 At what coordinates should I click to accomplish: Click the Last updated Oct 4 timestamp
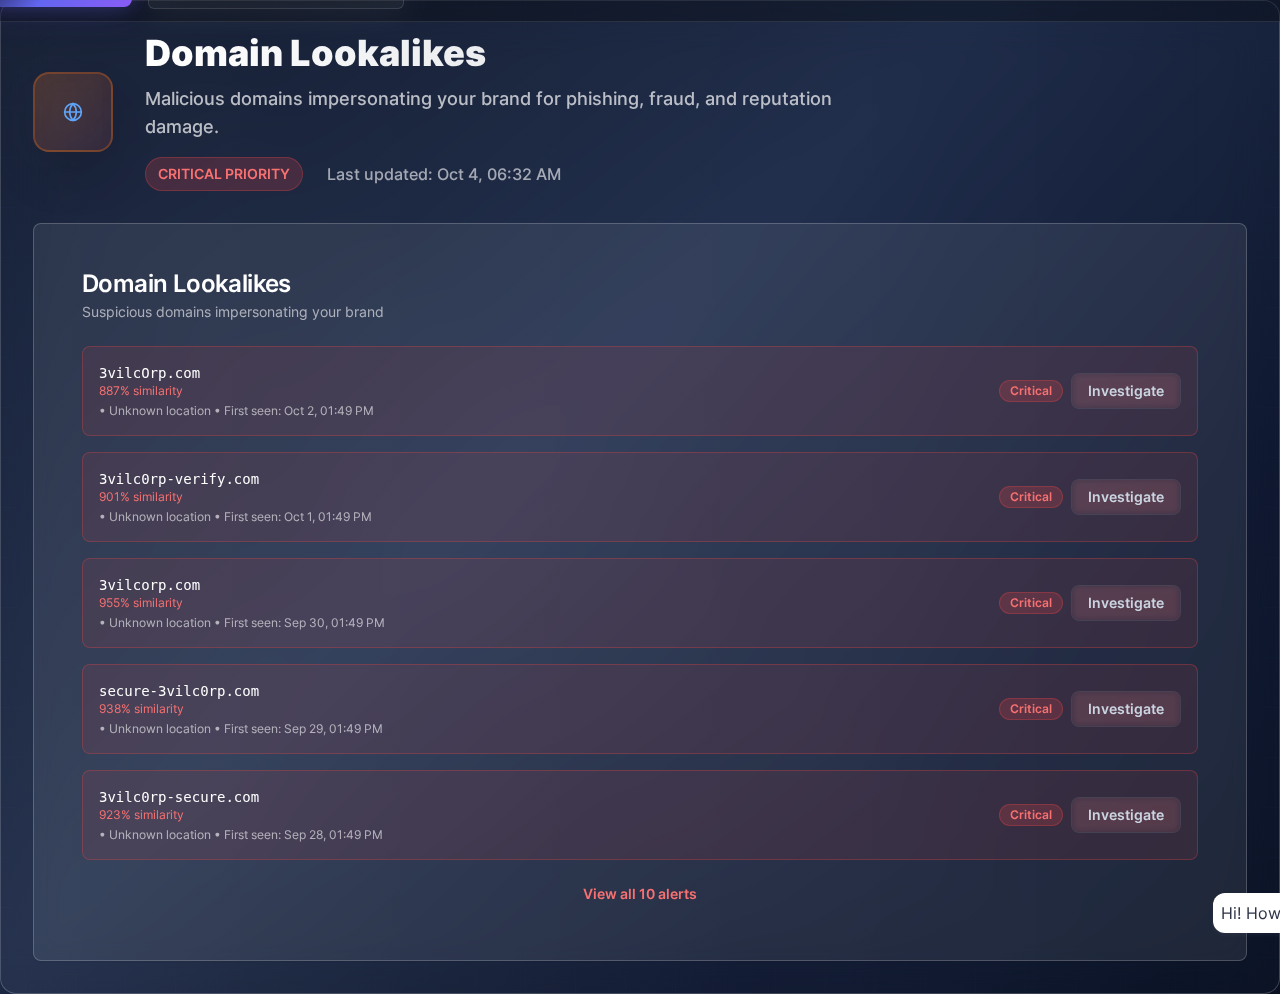click(x=444, y=174)
